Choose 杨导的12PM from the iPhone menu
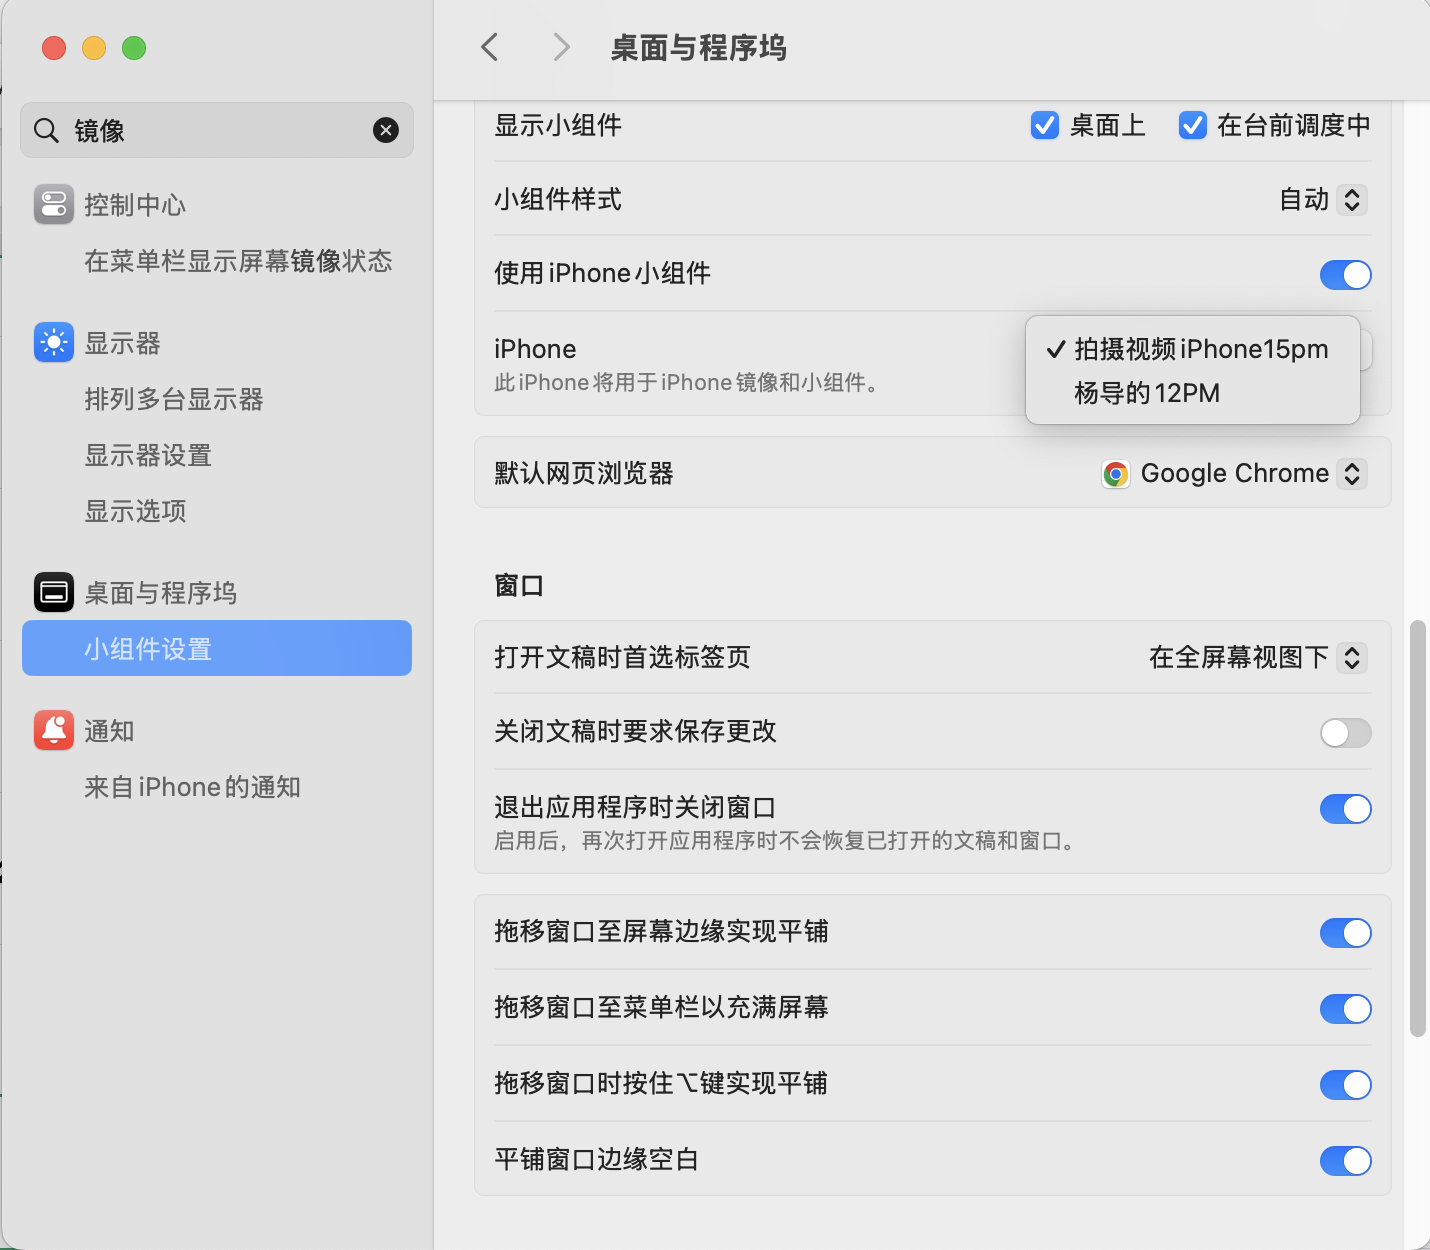The height and width of the screenshot is (1250, 1430). pyautogui.click(x=1192, y=393)
